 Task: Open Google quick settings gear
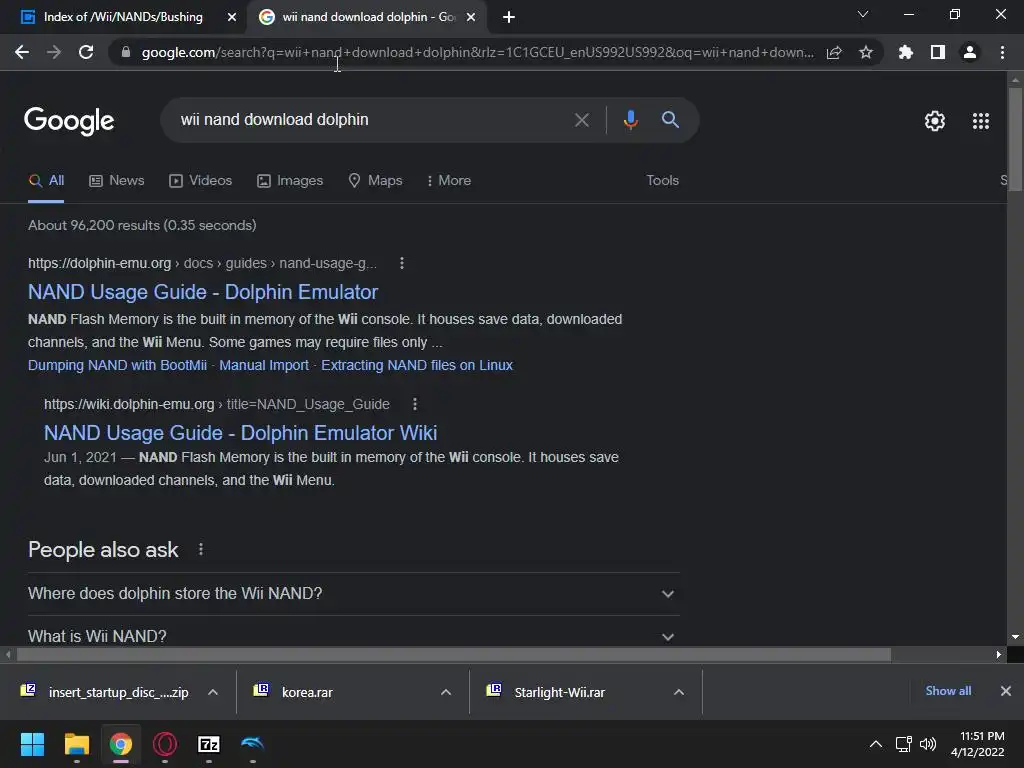[x=935, y=121]
